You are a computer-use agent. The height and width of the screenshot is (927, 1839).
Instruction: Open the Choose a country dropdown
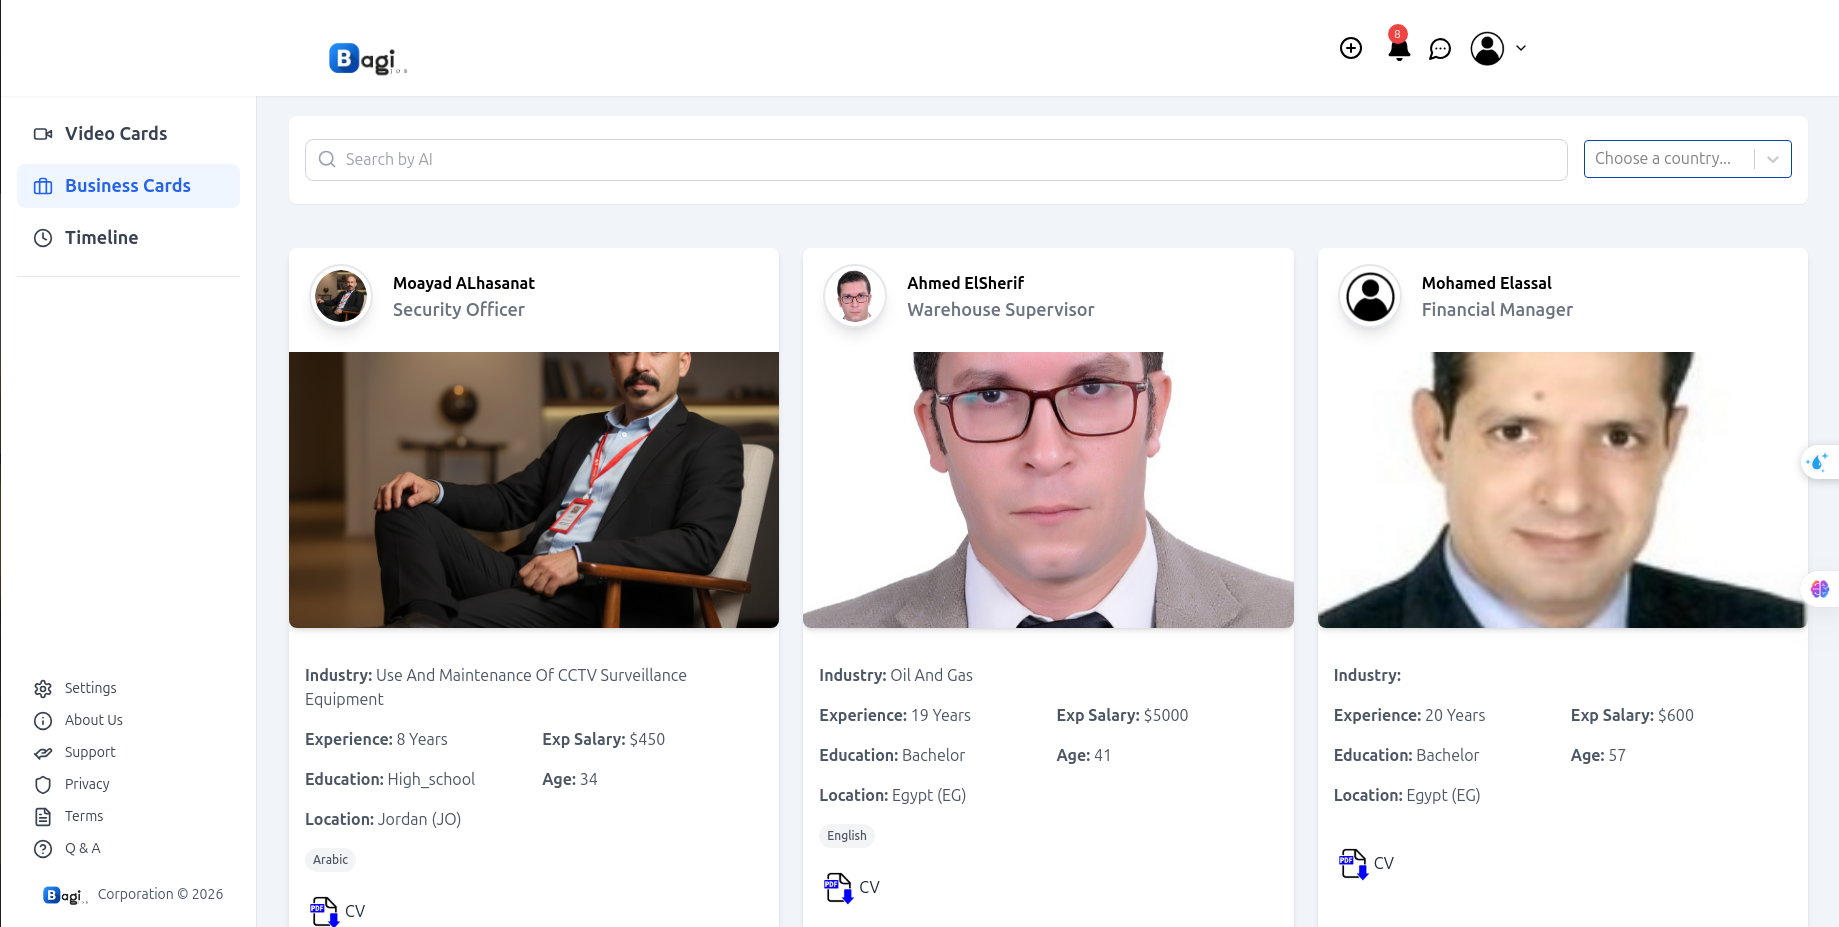pyautogui.click(x=1686, y=159)
